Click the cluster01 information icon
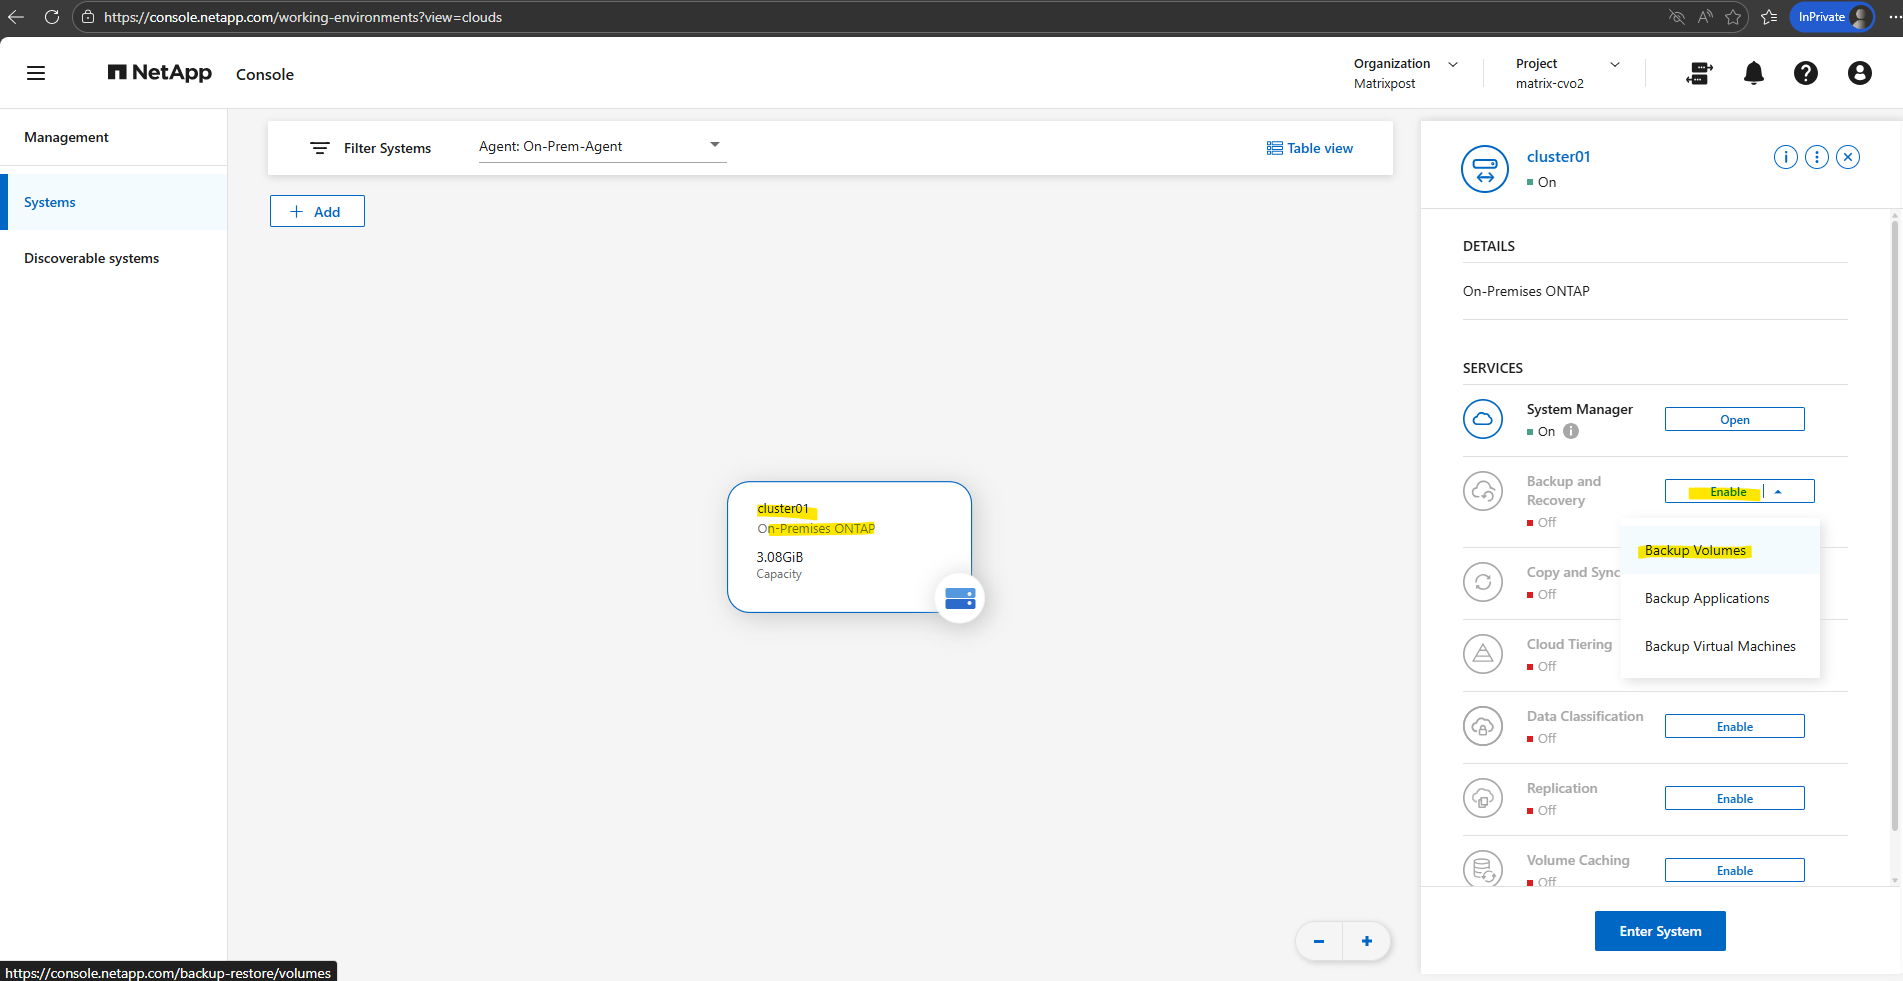1903x981 pixels. click(1785, 157)
